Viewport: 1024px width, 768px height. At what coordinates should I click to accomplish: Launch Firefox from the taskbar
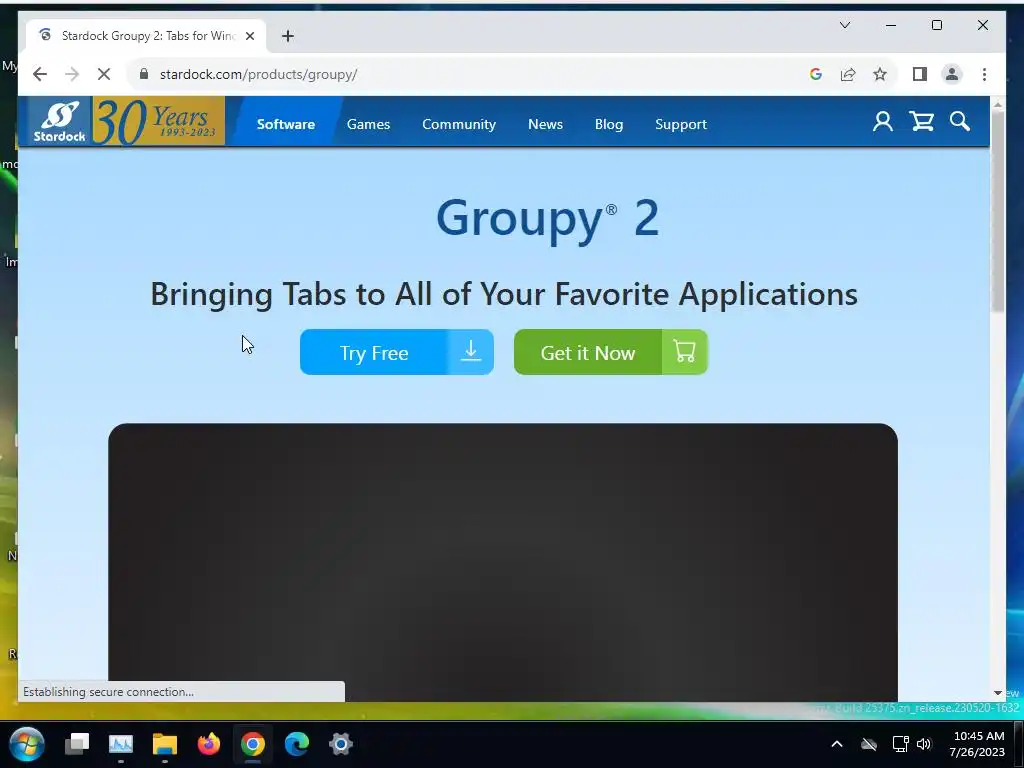[208, 744]
